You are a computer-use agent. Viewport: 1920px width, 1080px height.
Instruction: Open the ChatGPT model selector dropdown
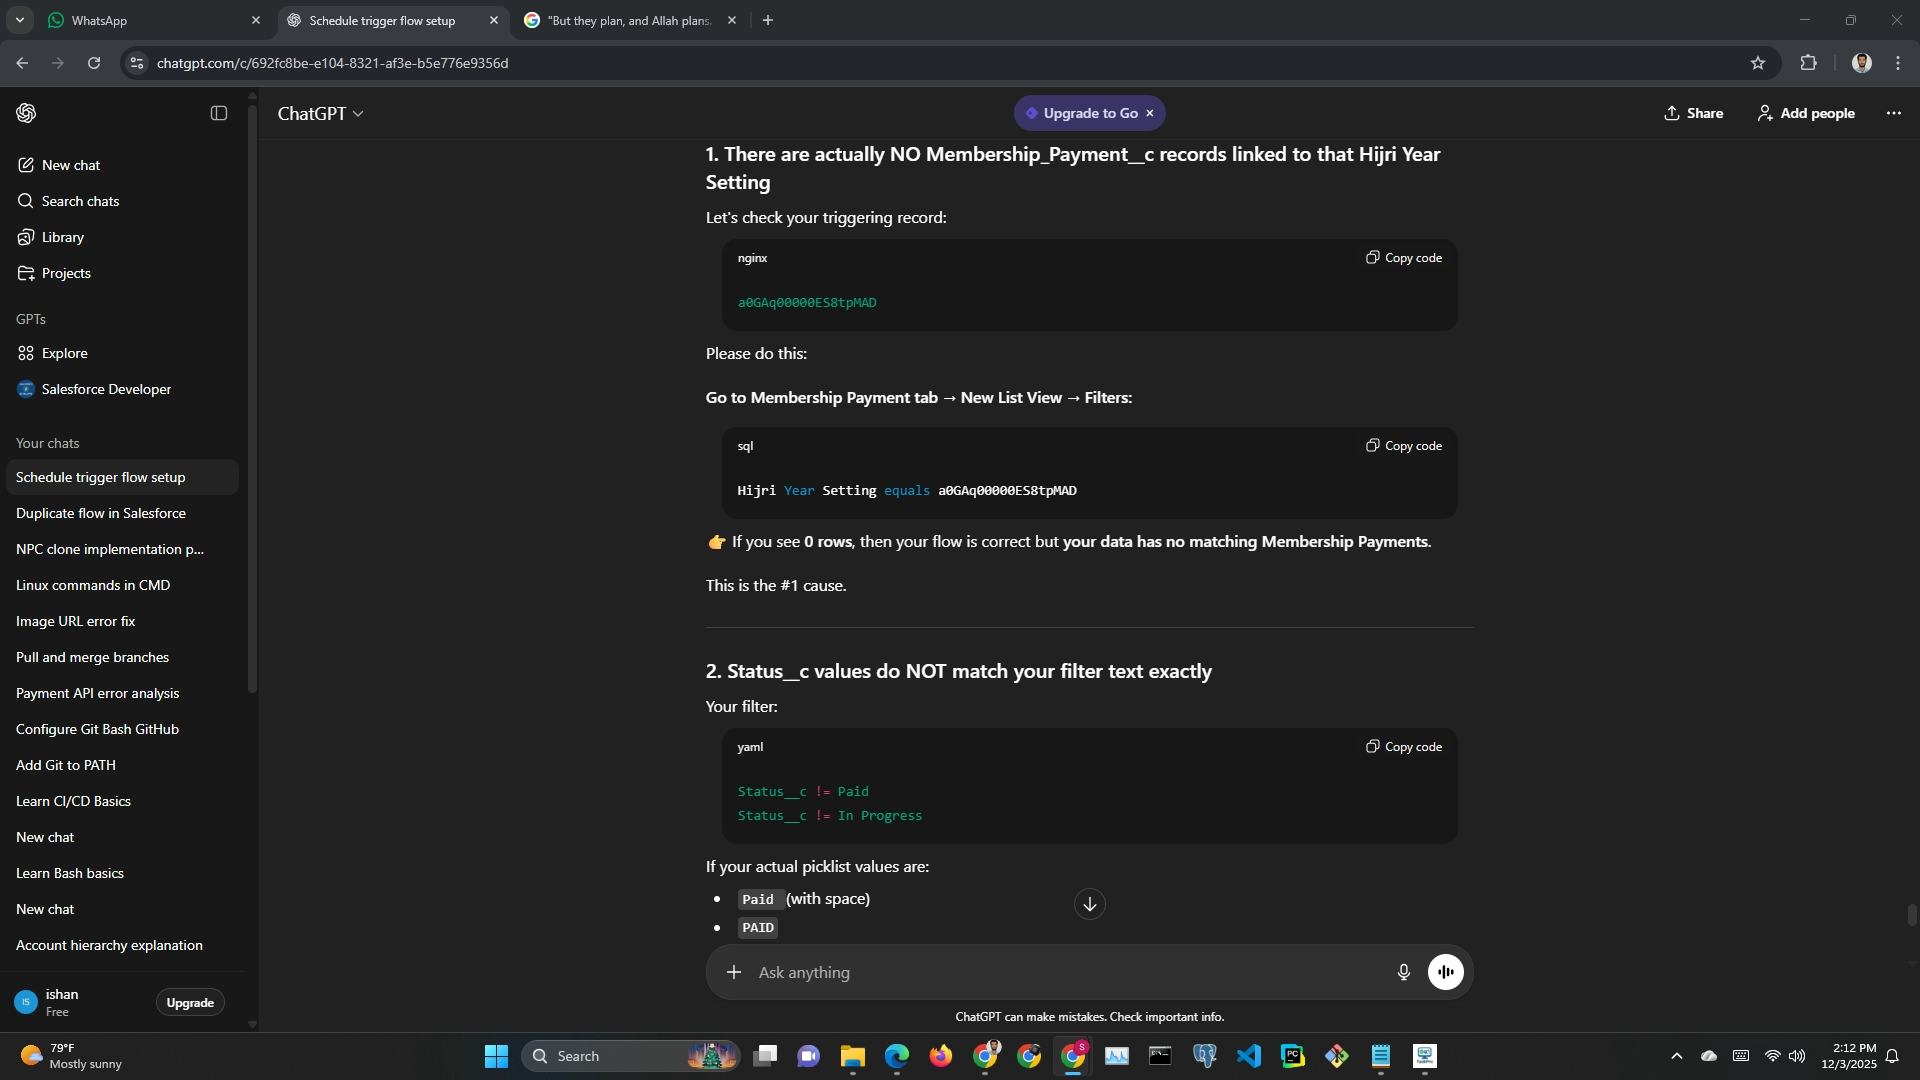tap(320, 114)
